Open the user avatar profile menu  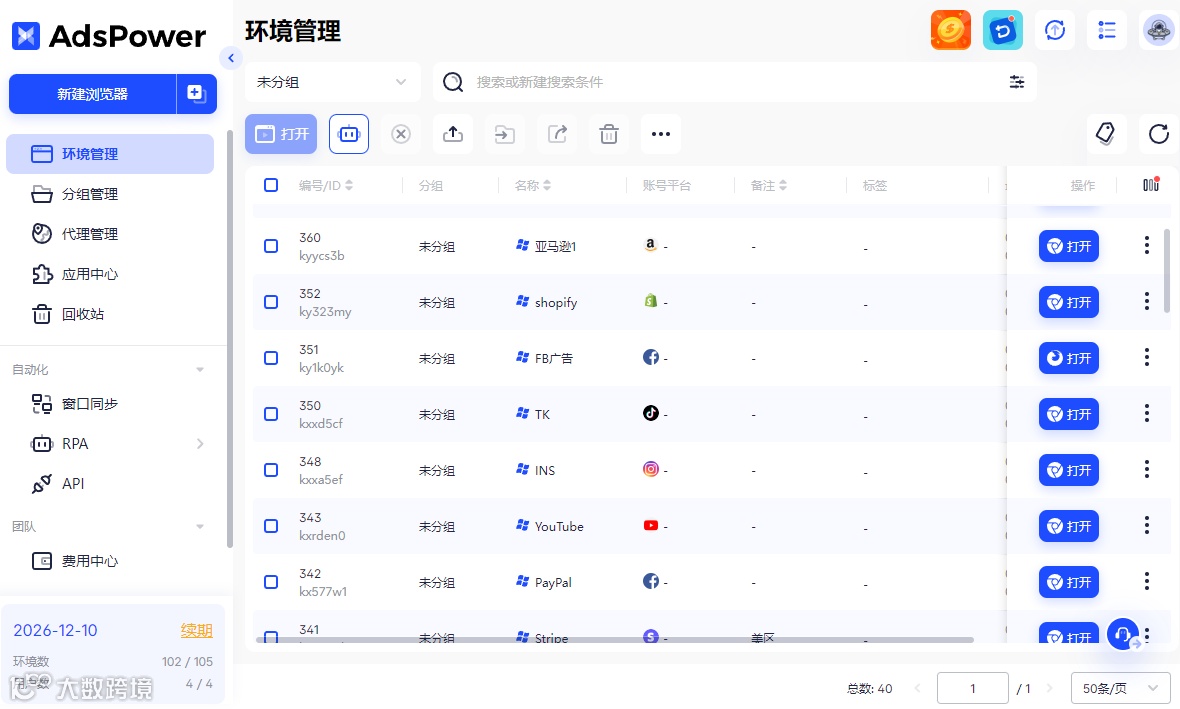[x=1158, y=30]
